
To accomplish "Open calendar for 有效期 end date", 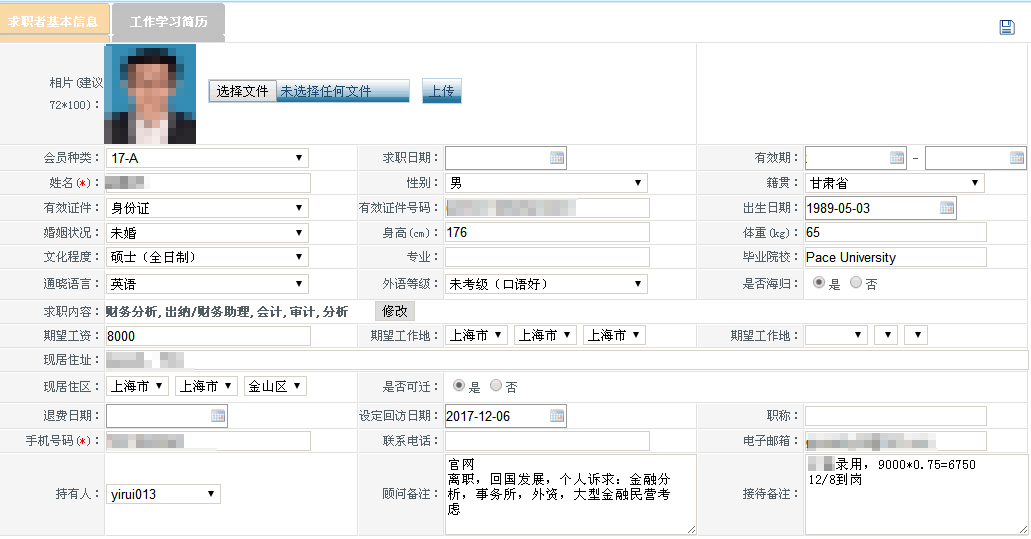I will [1017, 158].
